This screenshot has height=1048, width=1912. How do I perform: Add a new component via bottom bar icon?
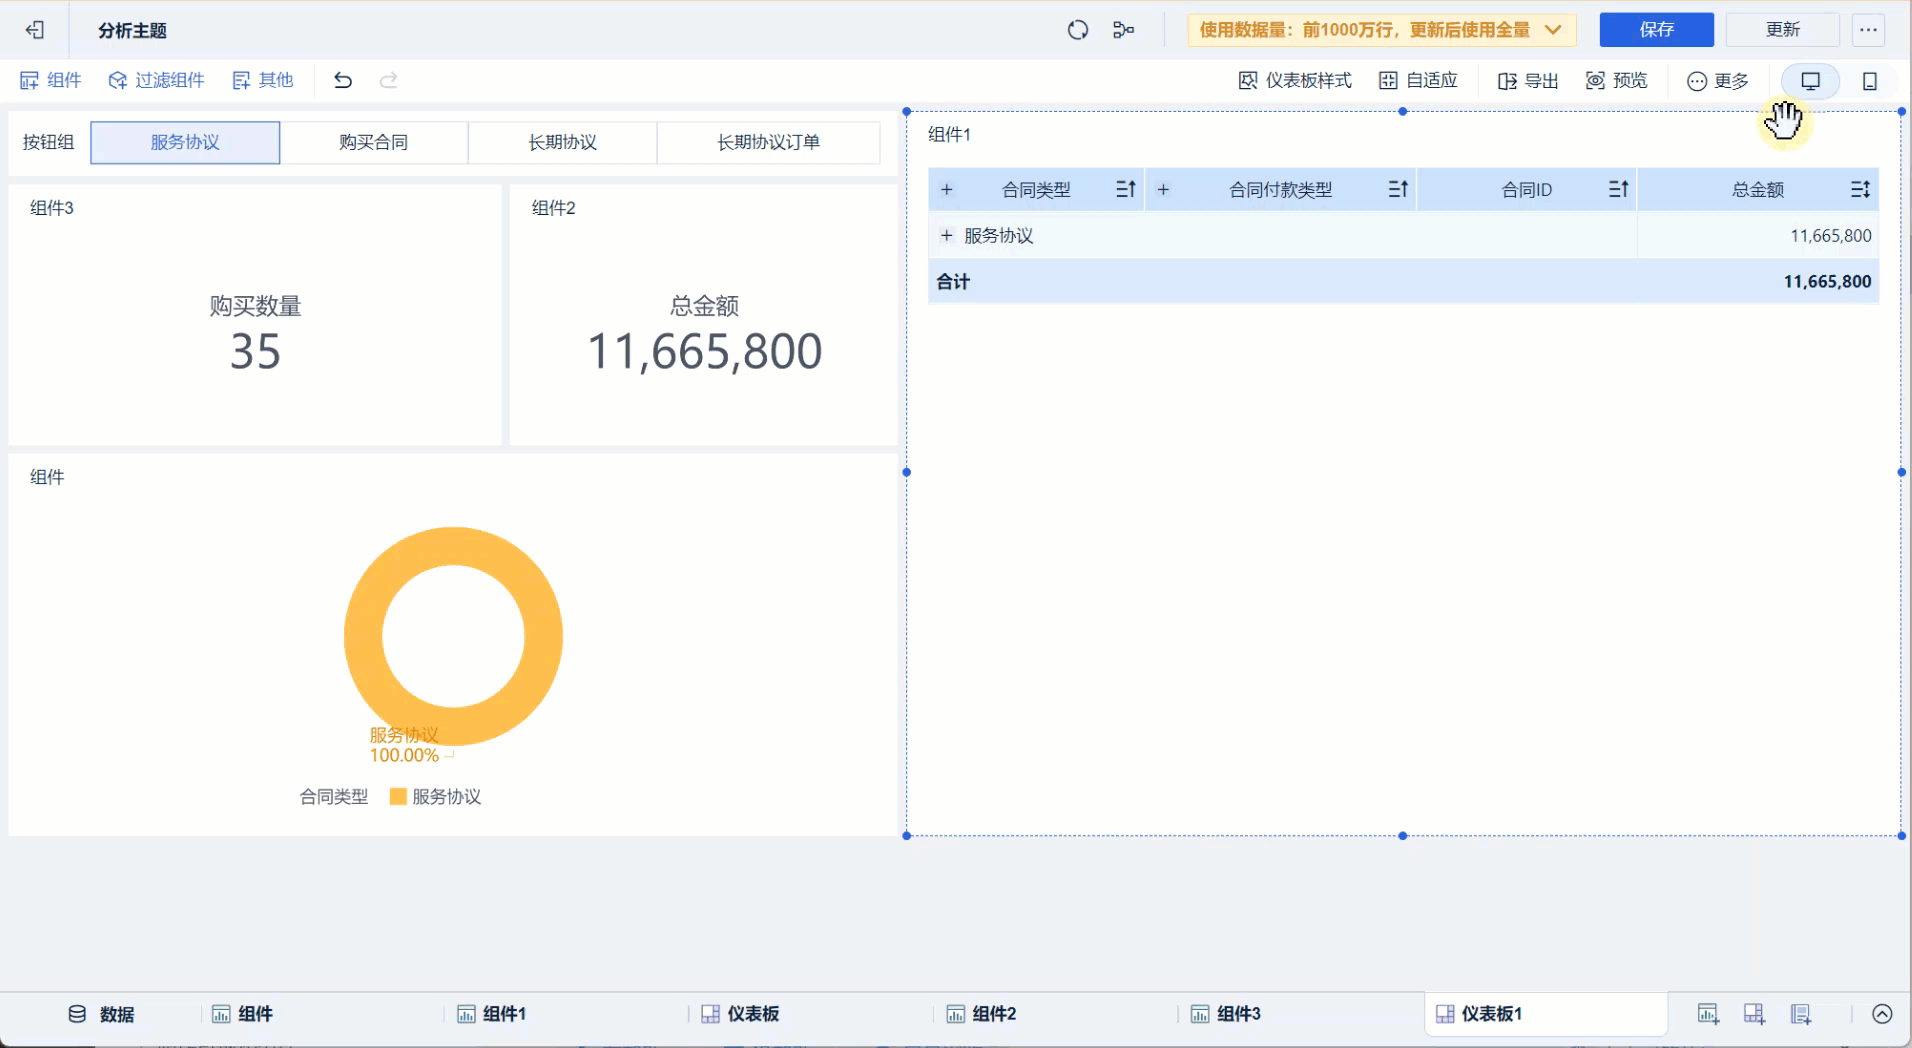pyautogui.click(x=1708, y=1014)
